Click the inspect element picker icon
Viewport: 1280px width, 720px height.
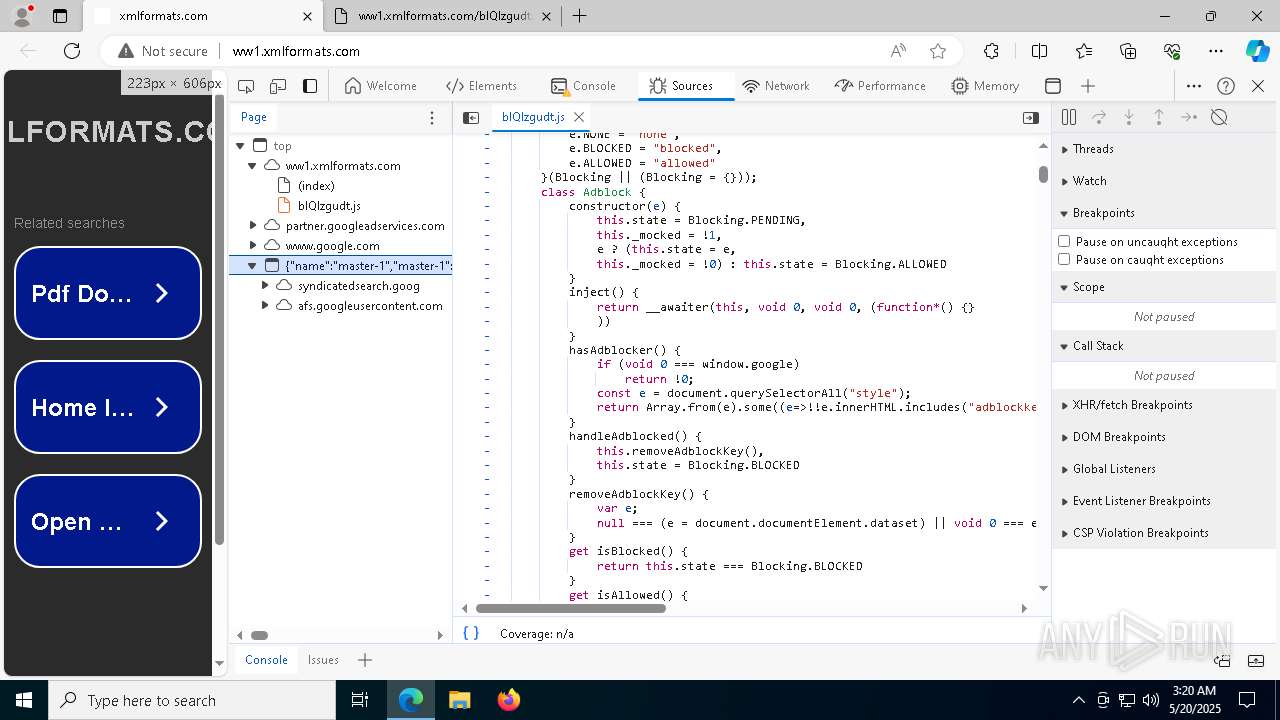[246, 86]
